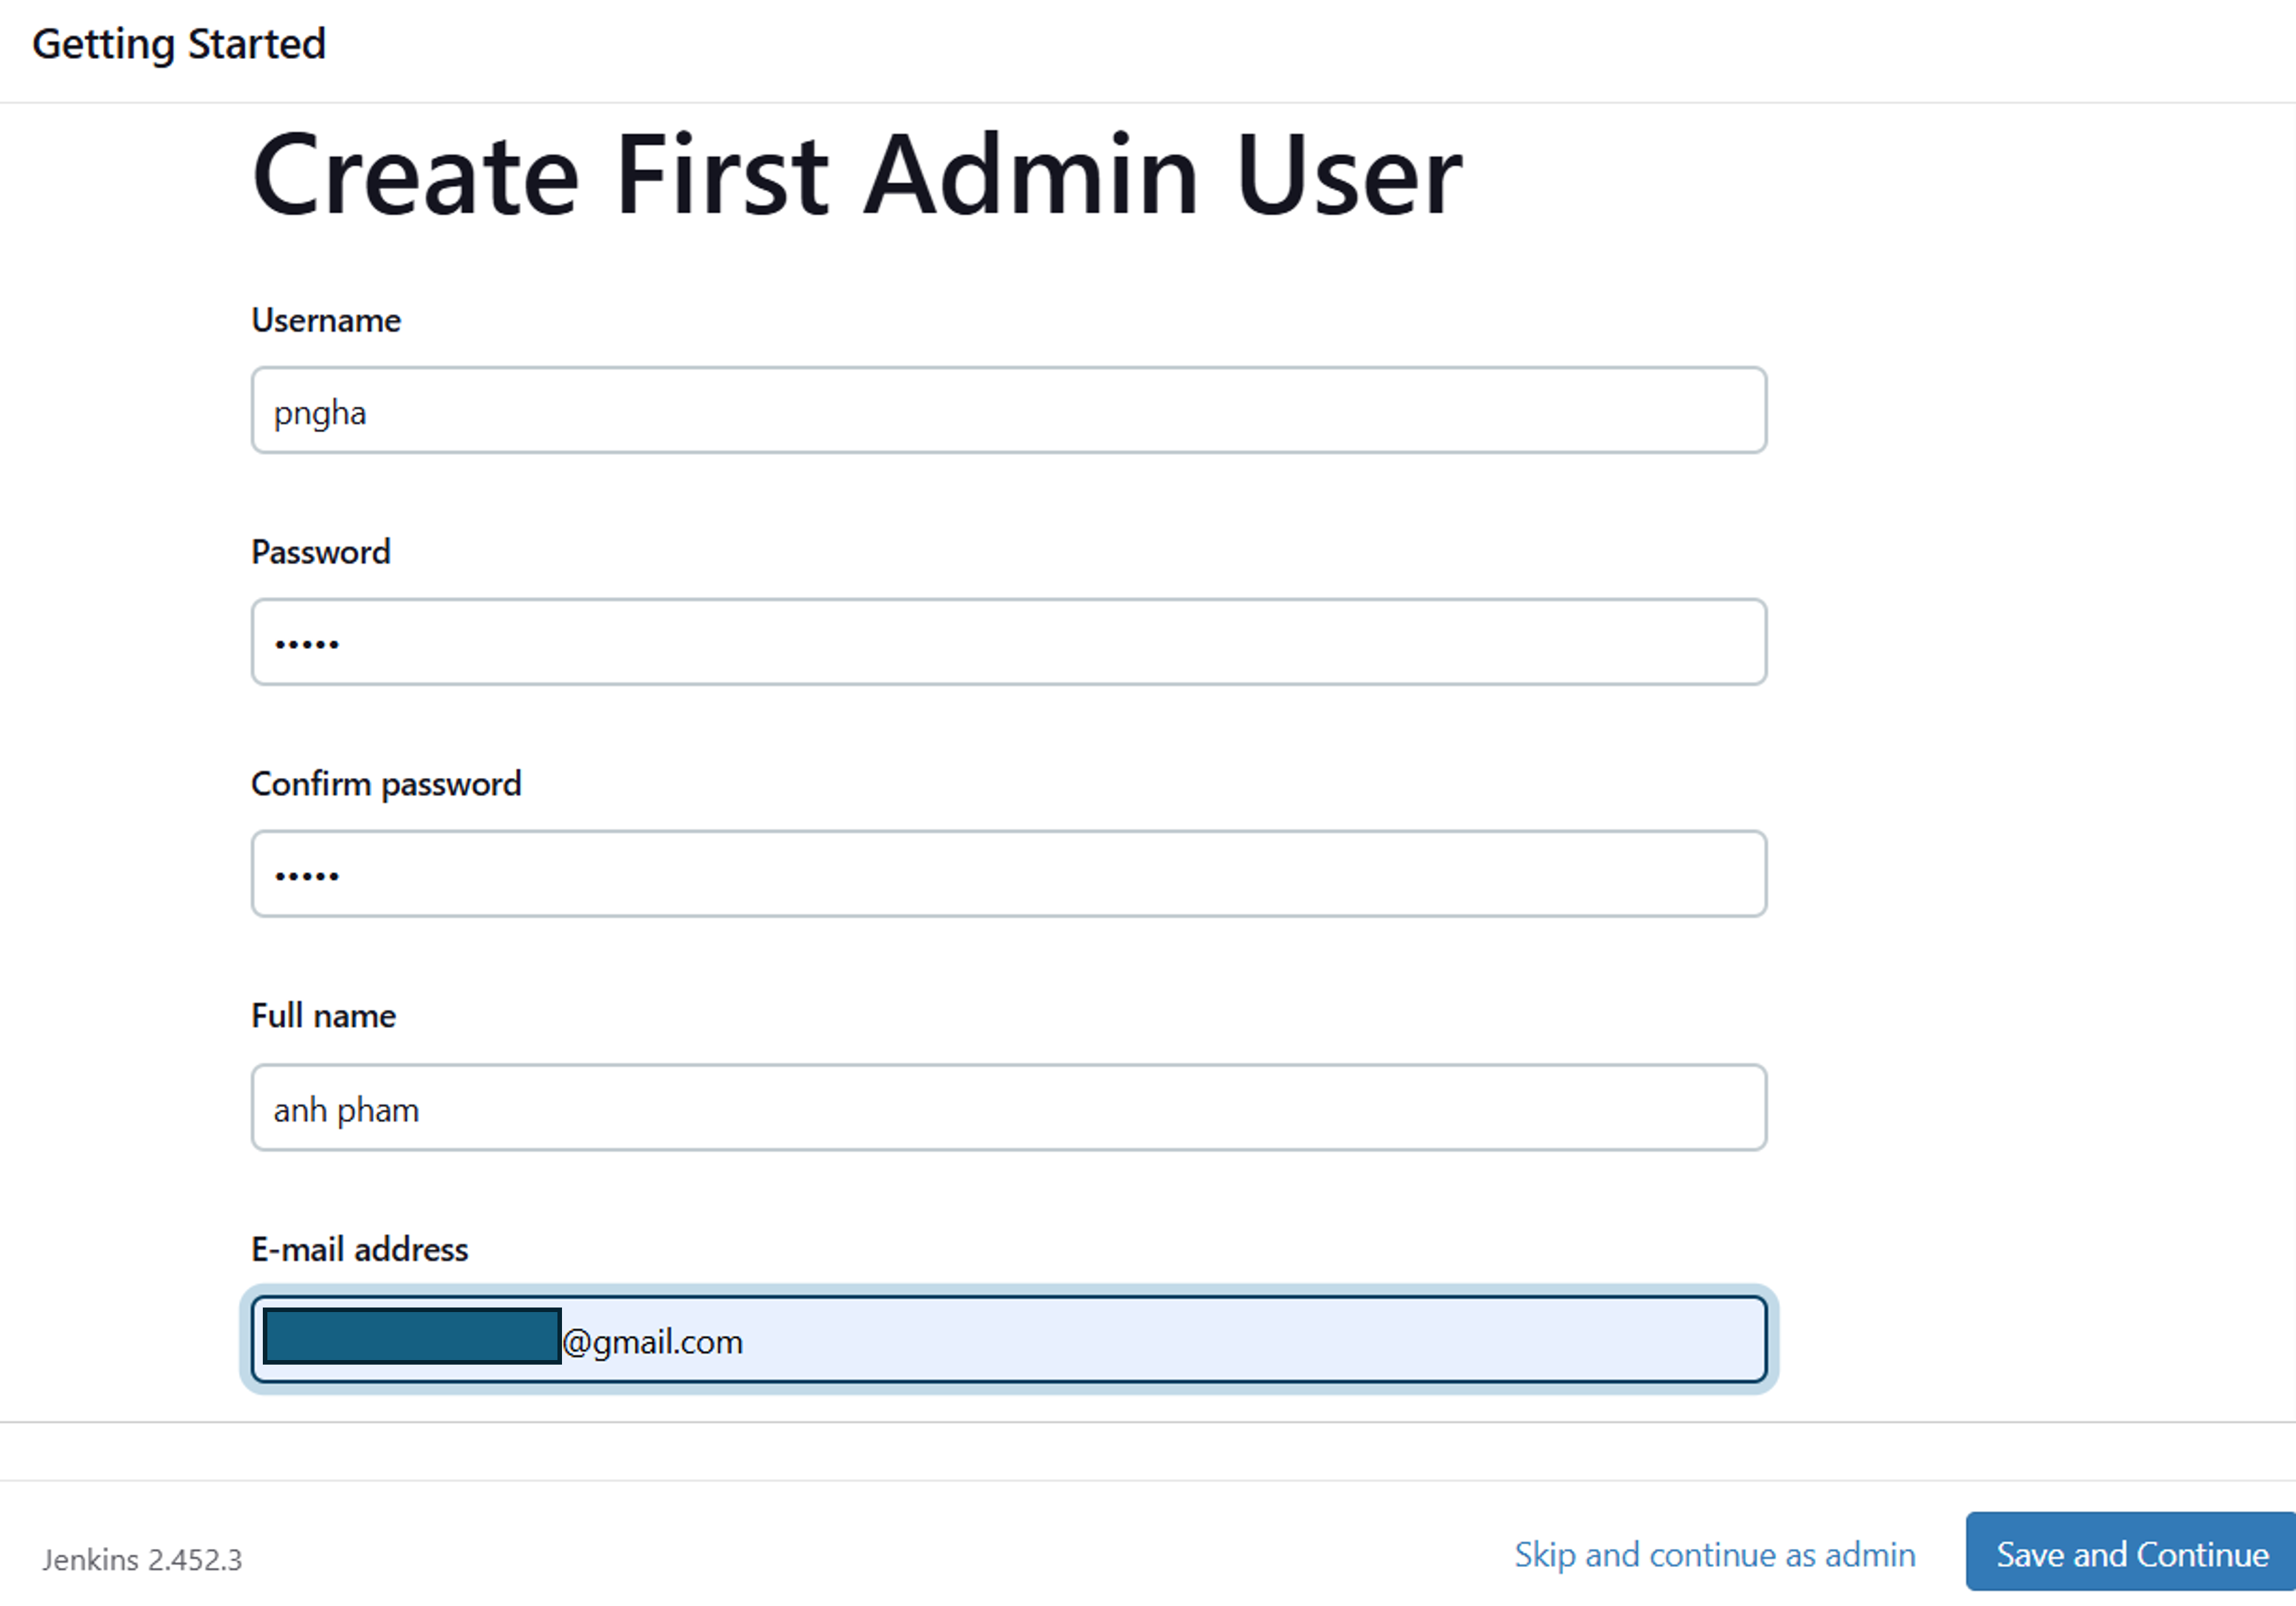Click the E-mail address label
The width and height of the screenshot is (2296, 1606).
pyautogui.click(x=359, y=1250)
